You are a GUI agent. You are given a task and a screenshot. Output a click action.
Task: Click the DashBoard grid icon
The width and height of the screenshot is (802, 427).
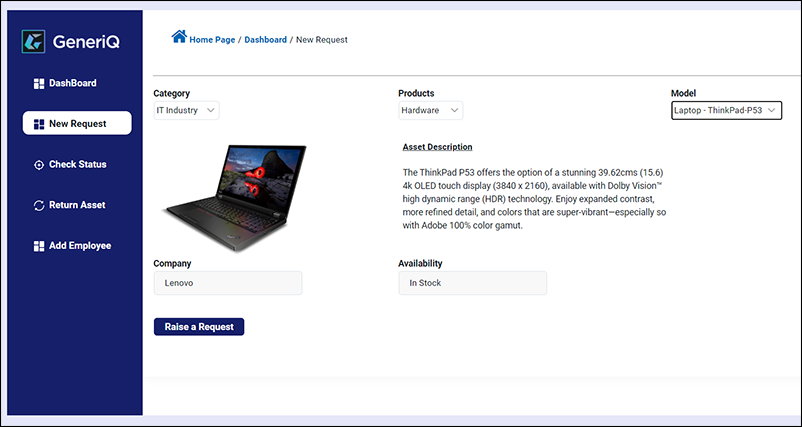[39, 84]
